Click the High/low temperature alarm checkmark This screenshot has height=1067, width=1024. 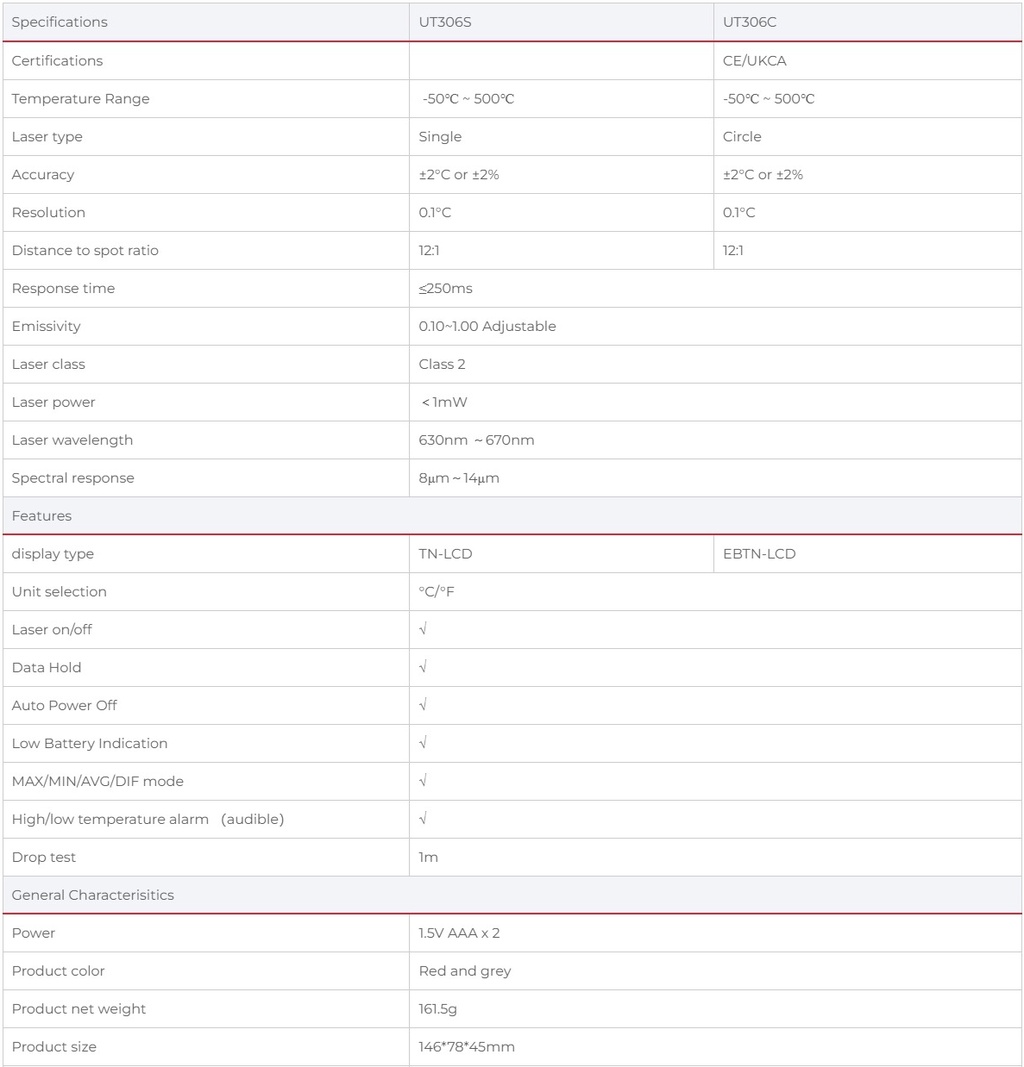point(423,819)
